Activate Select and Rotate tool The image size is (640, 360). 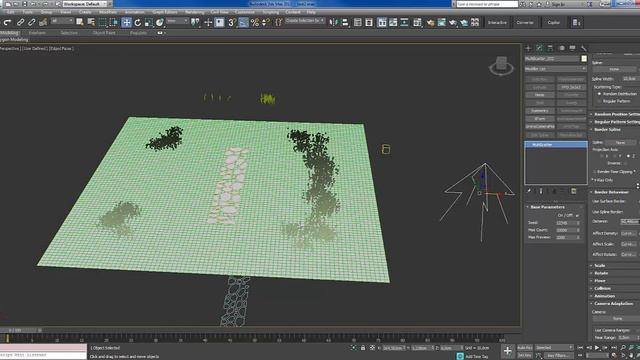138,22
